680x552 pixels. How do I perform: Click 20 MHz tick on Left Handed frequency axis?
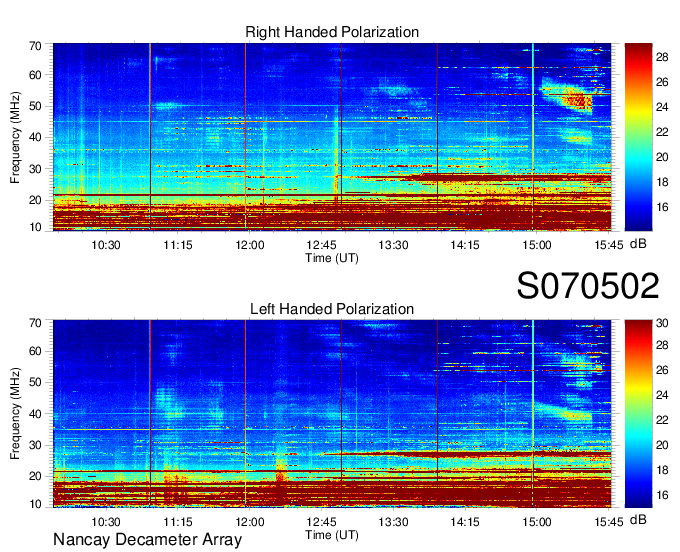[x=35, y=476]
